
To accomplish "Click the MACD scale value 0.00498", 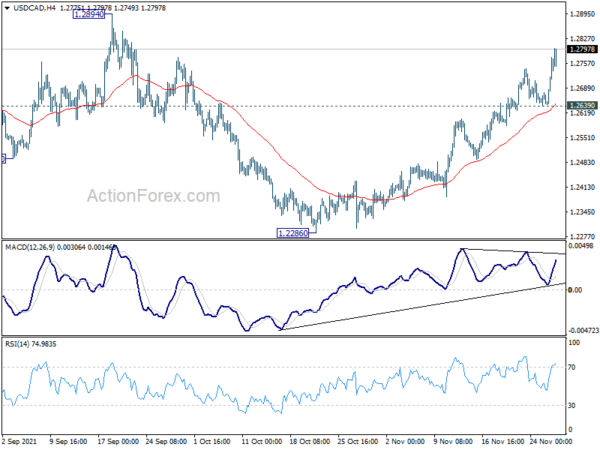I will click(x=581, y=246).
